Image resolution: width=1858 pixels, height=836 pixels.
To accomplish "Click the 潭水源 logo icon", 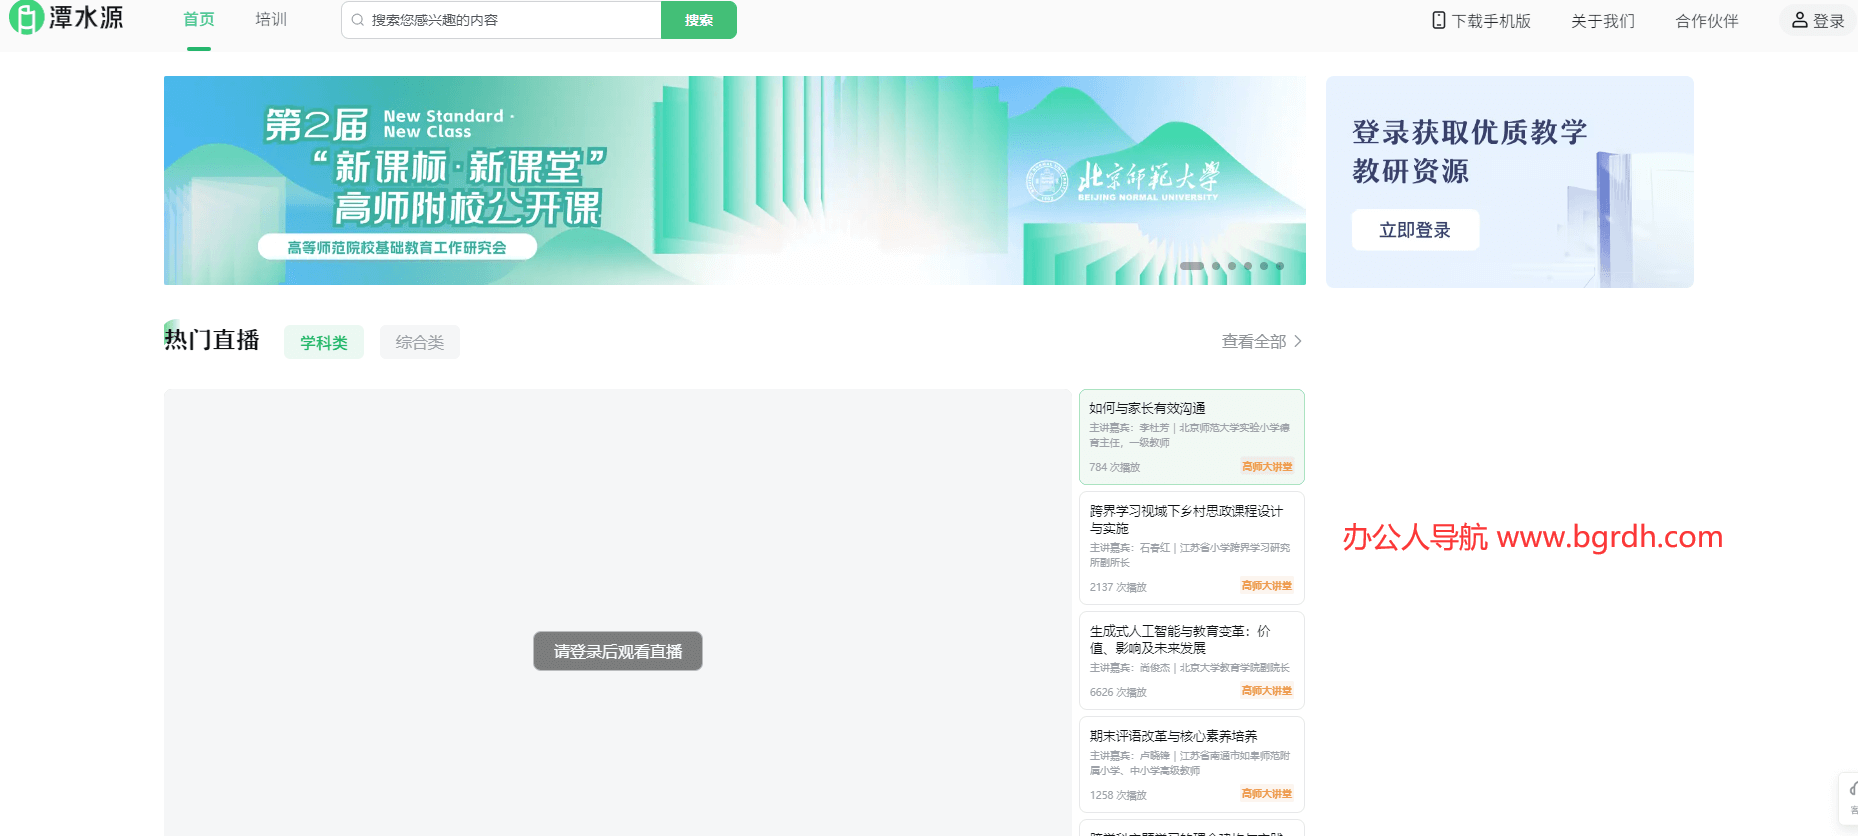I will click(x=25, y=18).
